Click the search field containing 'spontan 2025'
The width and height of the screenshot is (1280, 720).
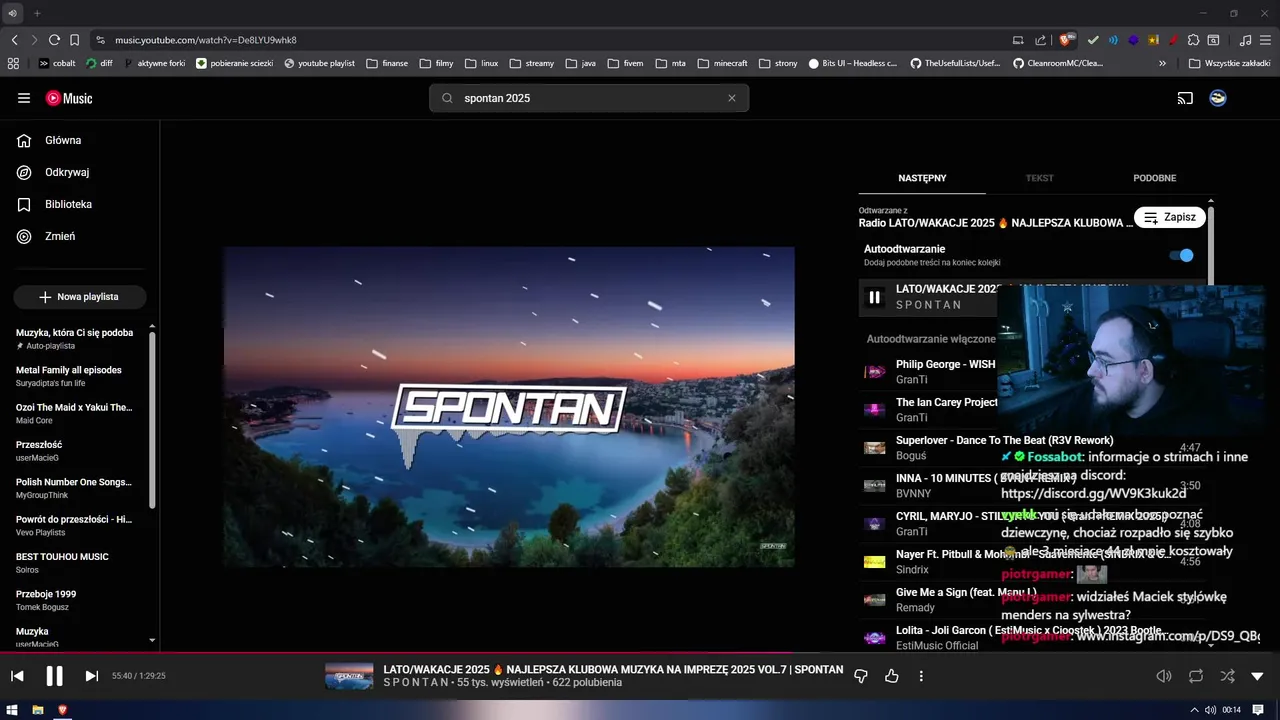pyautogui.click(x=589, y=98)
